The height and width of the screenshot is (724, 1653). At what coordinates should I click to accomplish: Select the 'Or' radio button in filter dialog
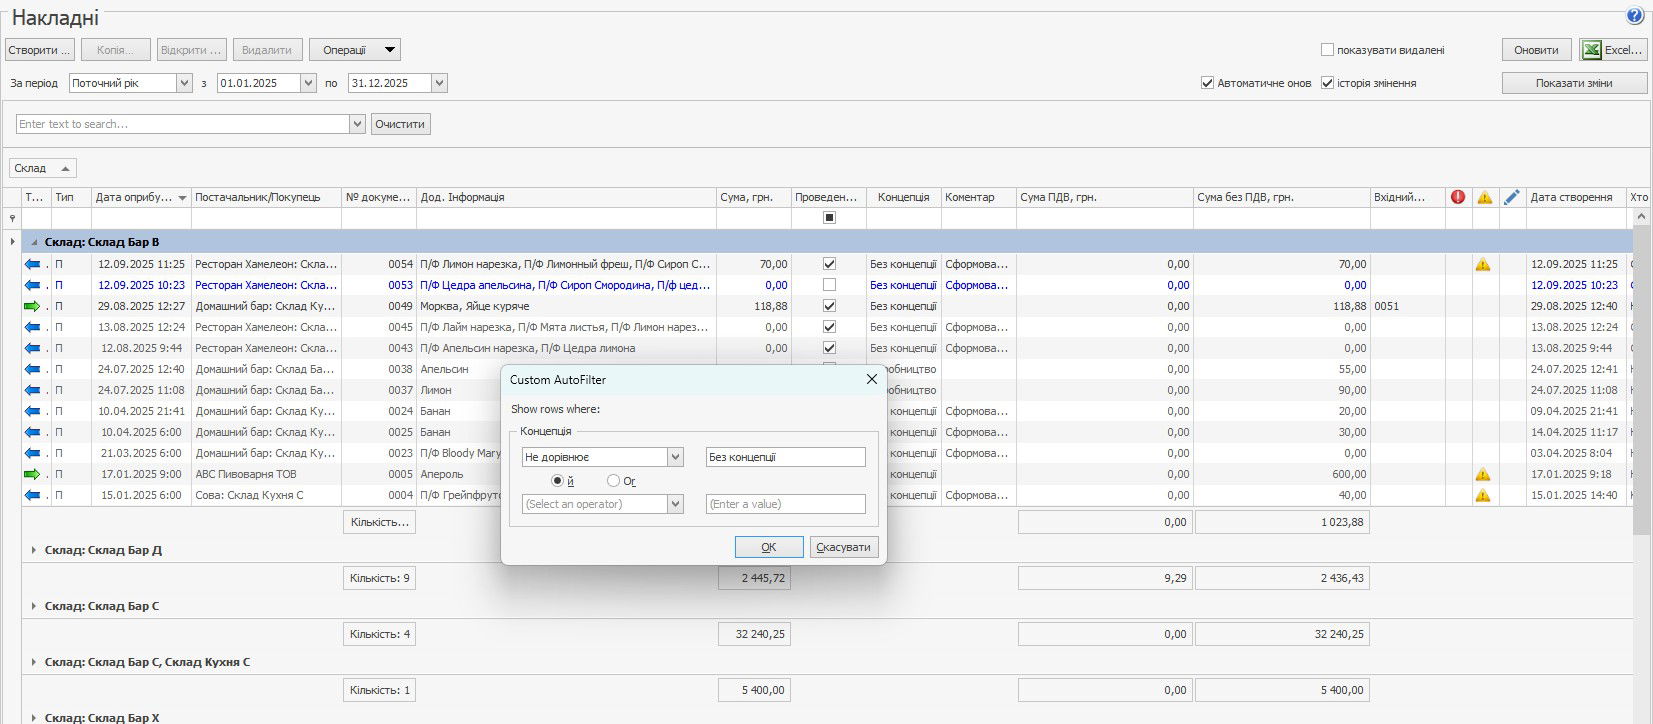[613, 481]
